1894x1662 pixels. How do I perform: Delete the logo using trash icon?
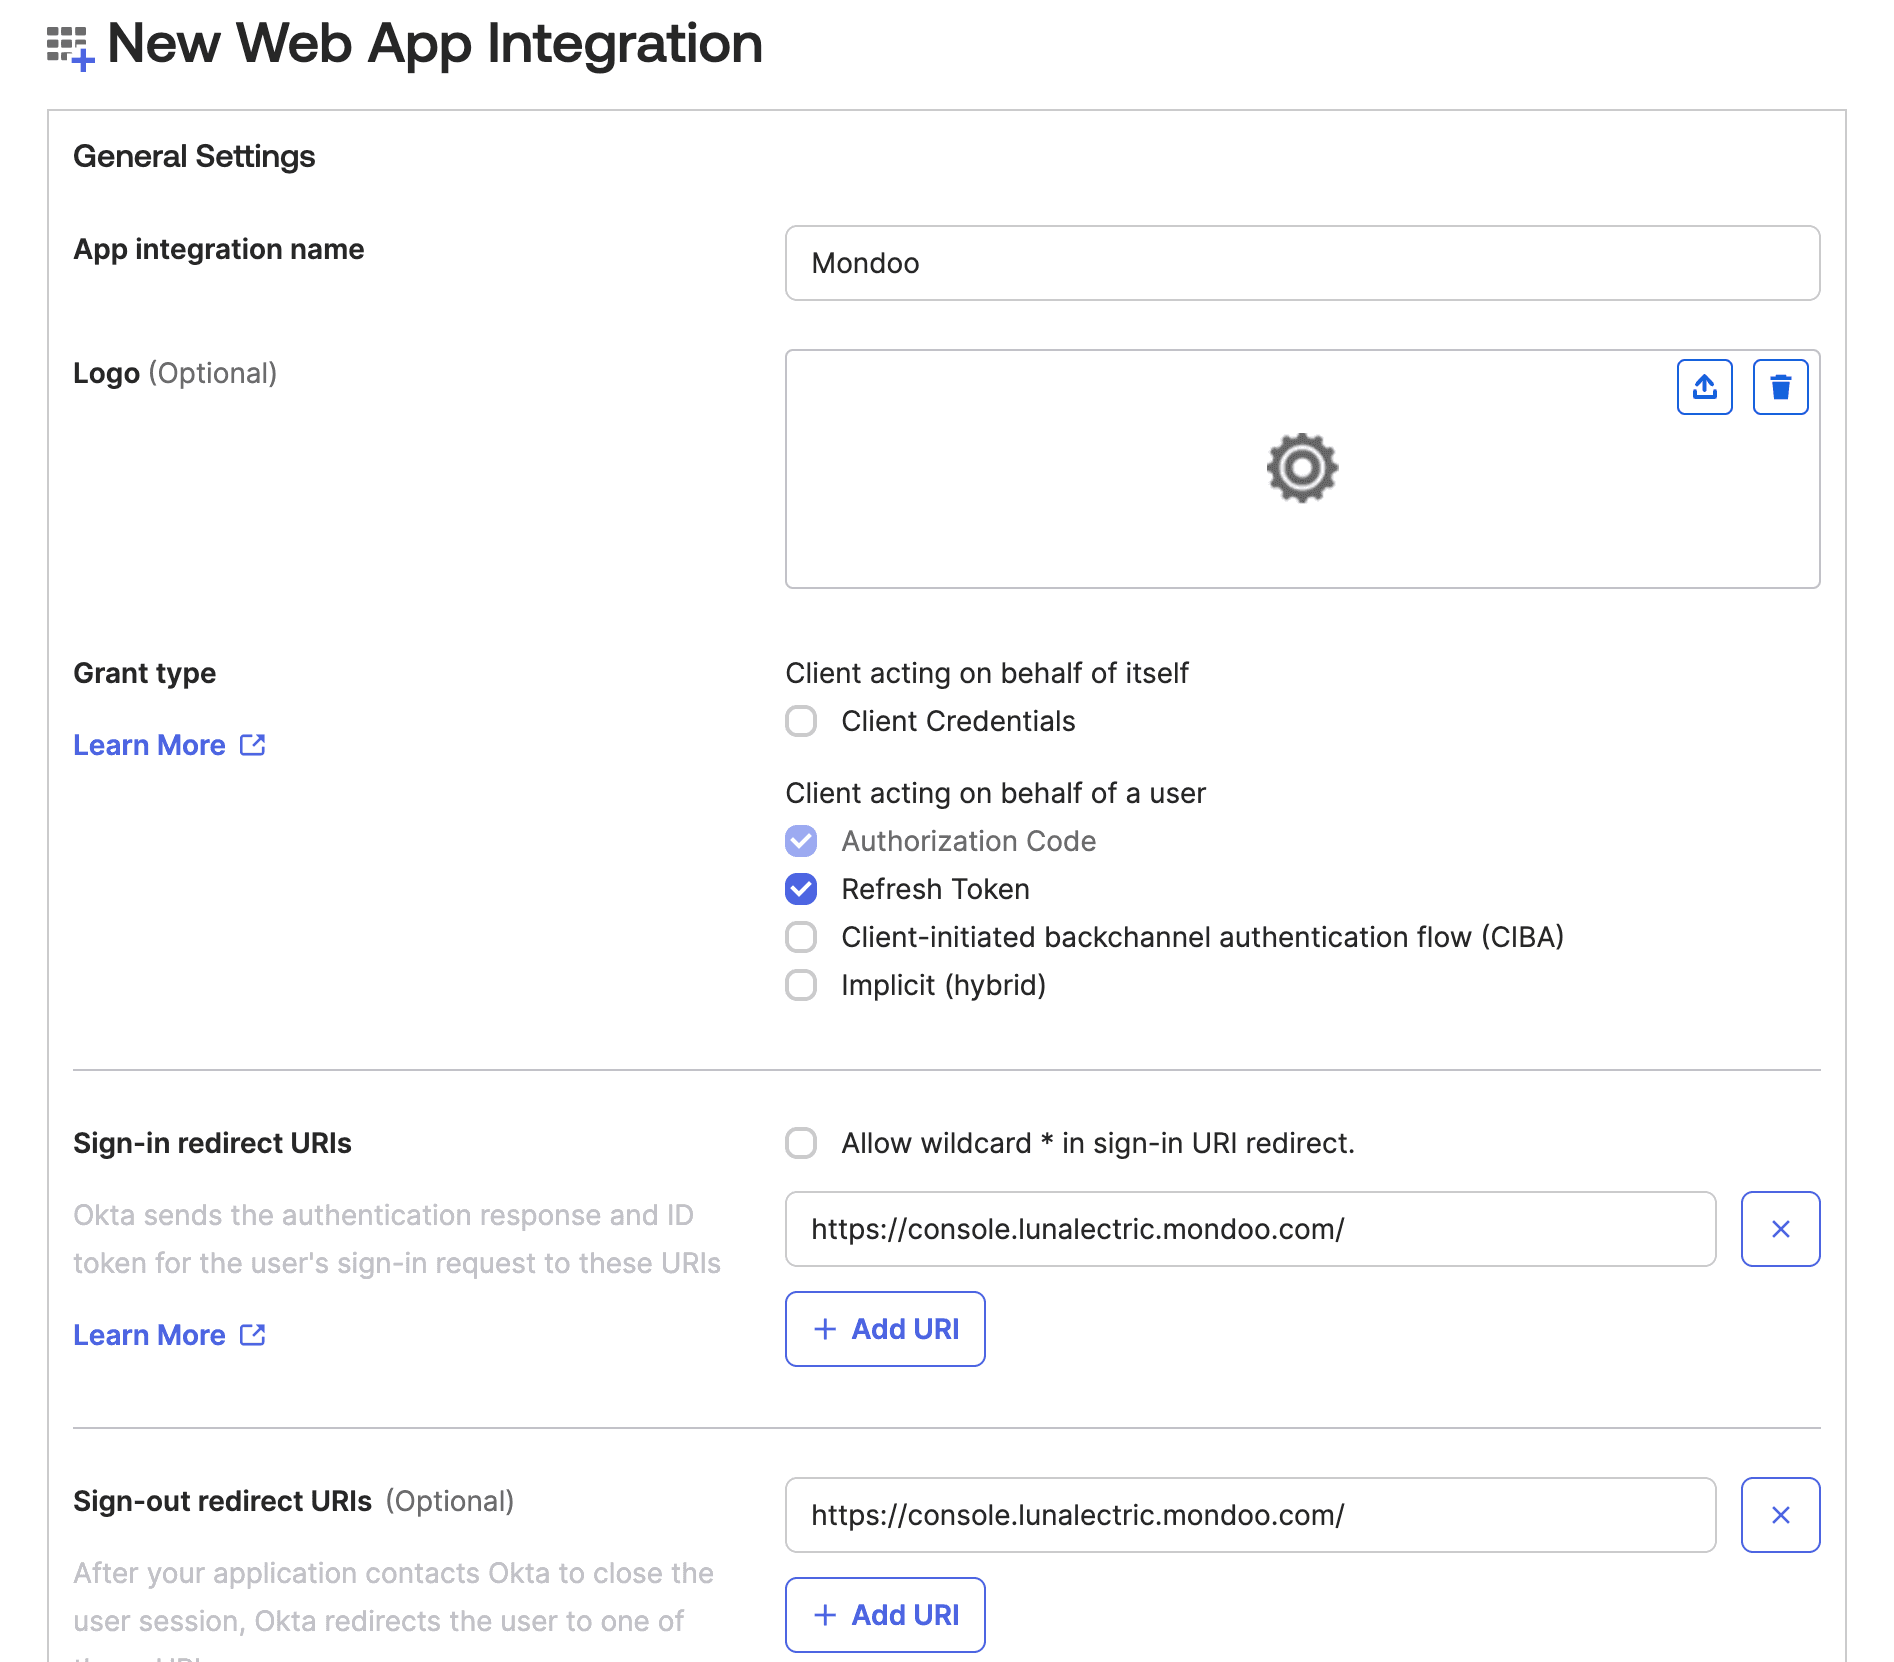1779,386
